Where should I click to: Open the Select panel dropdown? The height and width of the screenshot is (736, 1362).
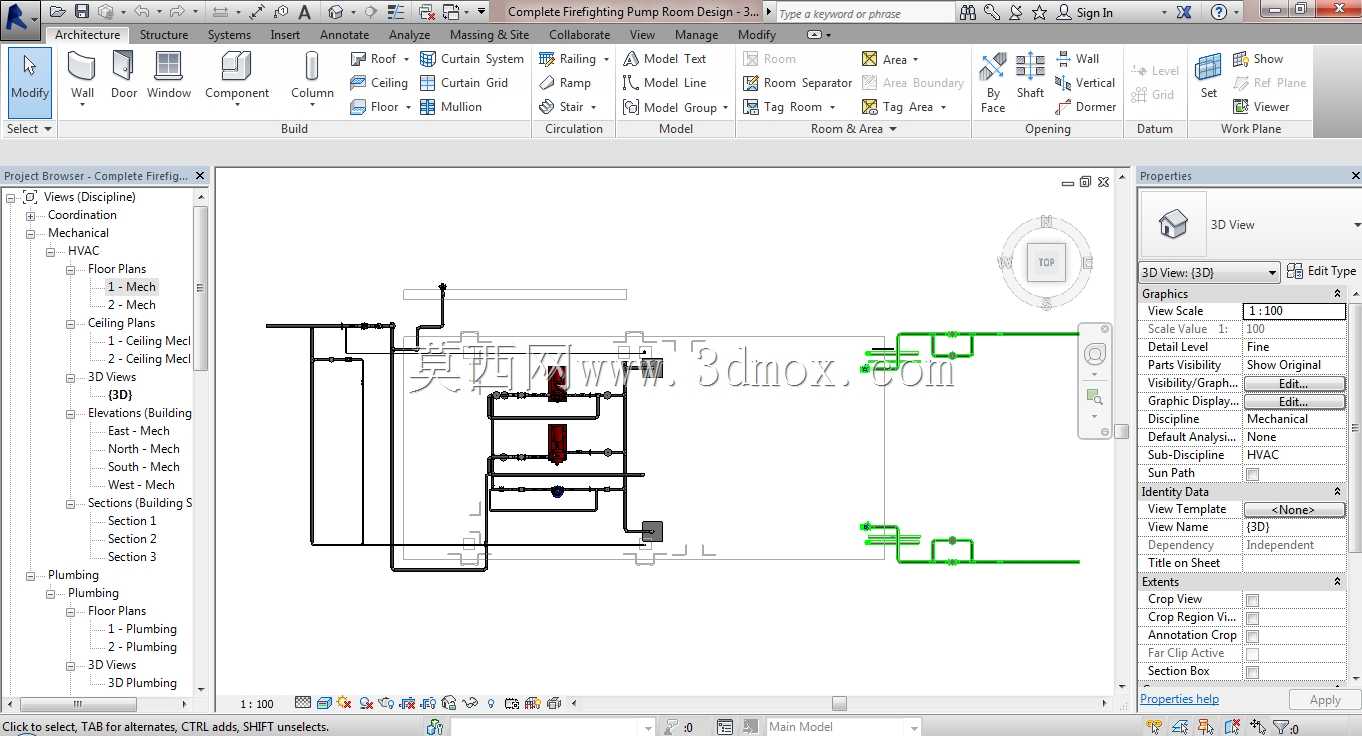[x=29, y=129]
